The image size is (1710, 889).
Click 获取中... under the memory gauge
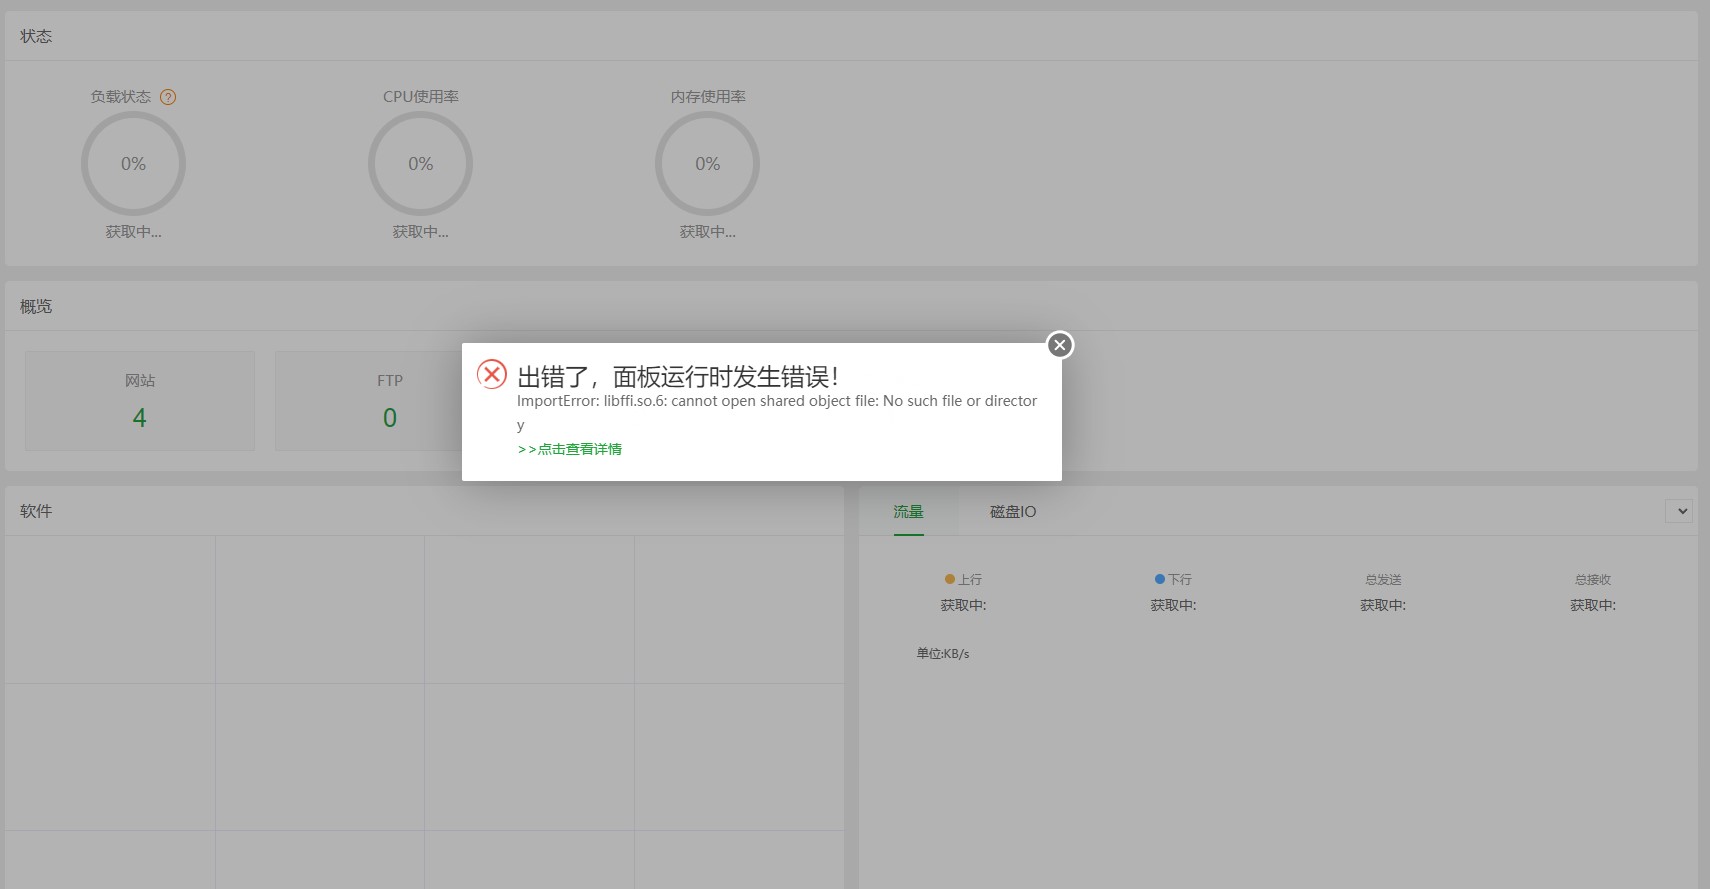coord(707,232)
